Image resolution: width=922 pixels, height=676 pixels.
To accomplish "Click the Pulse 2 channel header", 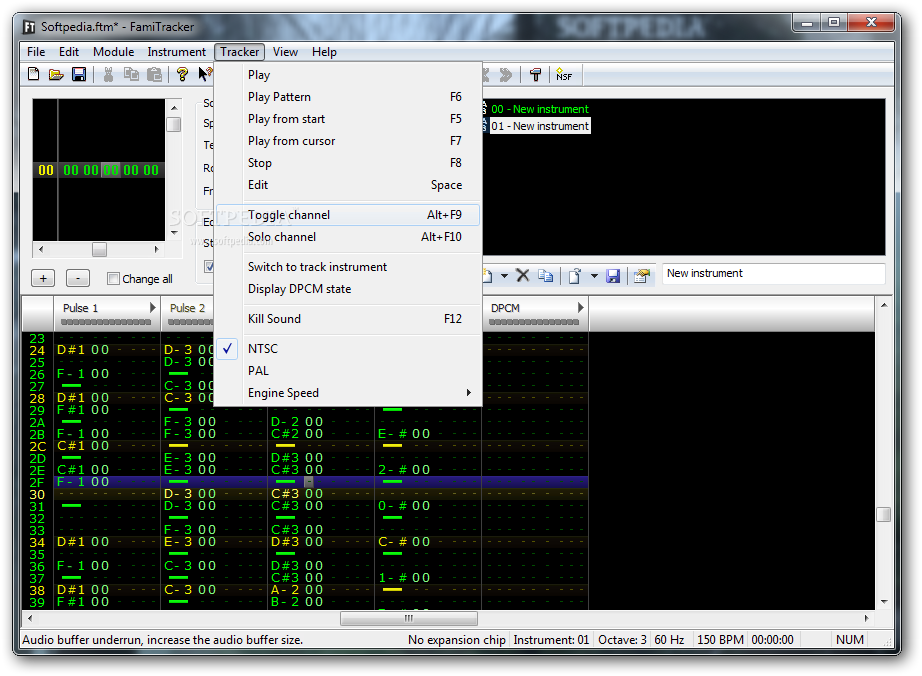I will pos(188,313).
